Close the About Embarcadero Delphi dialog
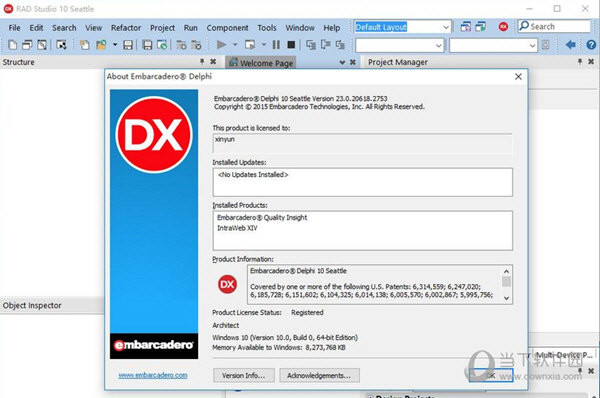This screenshot has width=600, height=398. point(518,77)
